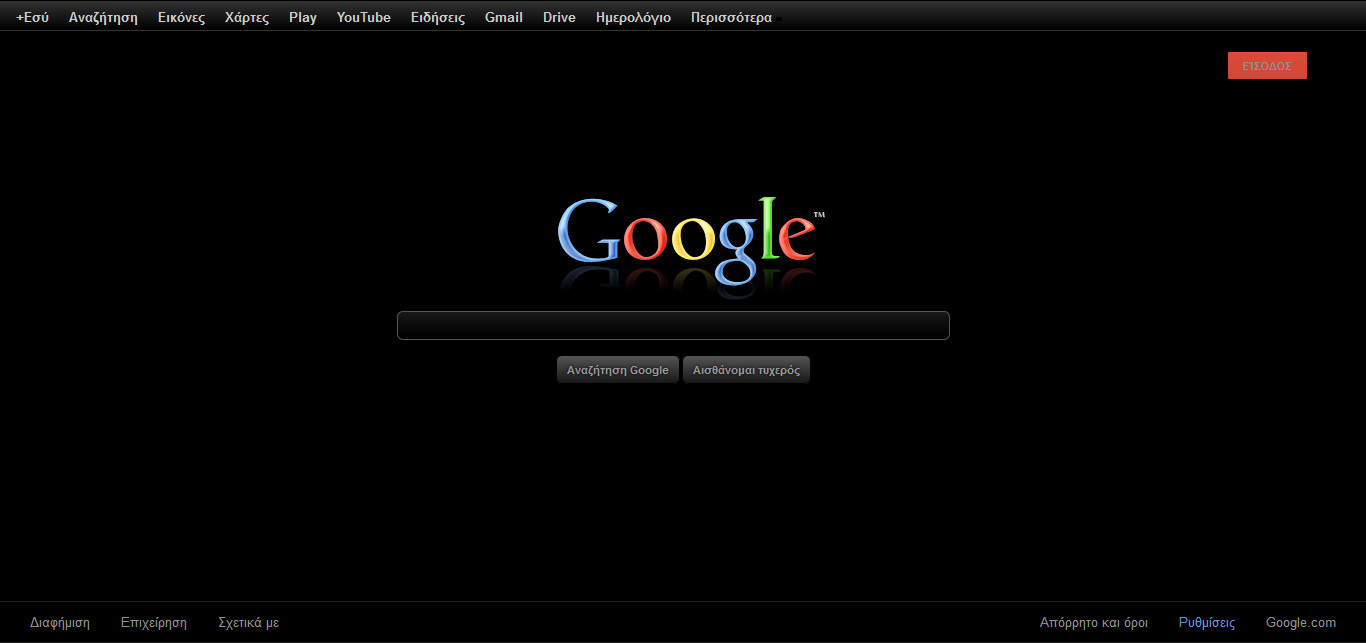Open Drive from the top navigation bar
The width and height of the screenshot is (1366, 643).
pyautogui.click(x=559, y=16)
